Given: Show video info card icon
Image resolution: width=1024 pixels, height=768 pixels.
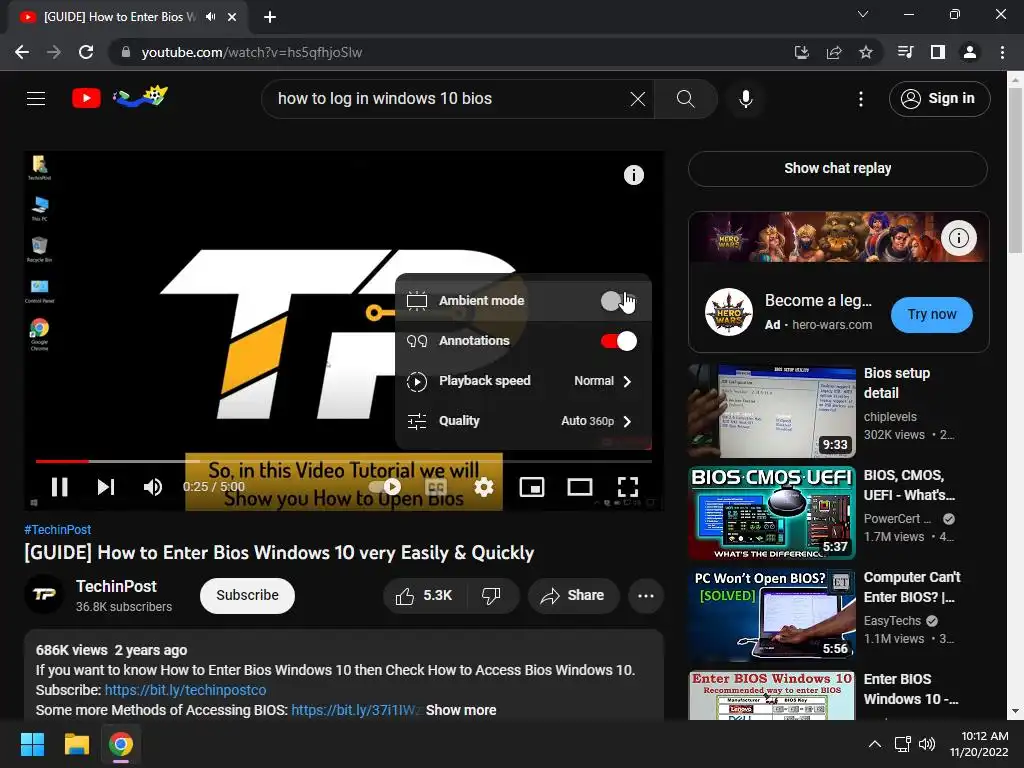Looking at the screenshot, I should coord(633,175).
